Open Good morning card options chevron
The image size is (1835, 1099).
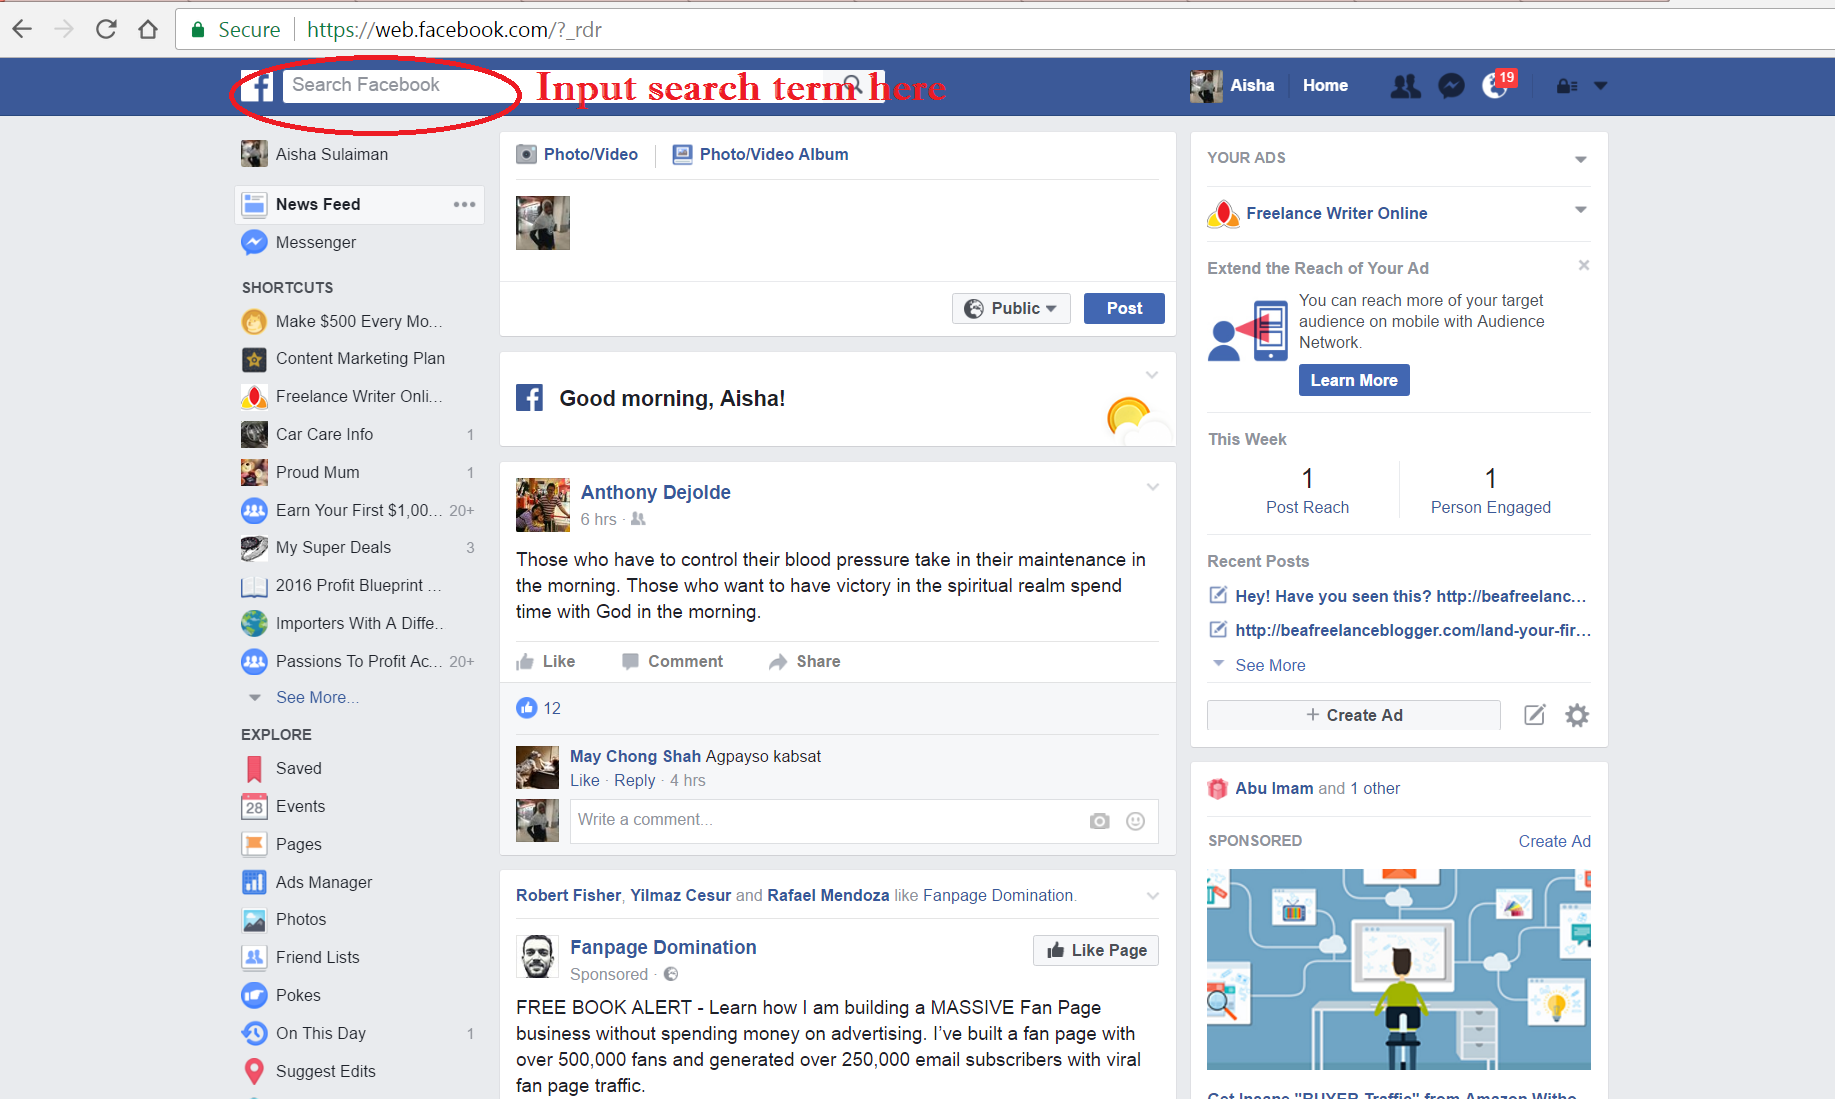[1152, 375]
